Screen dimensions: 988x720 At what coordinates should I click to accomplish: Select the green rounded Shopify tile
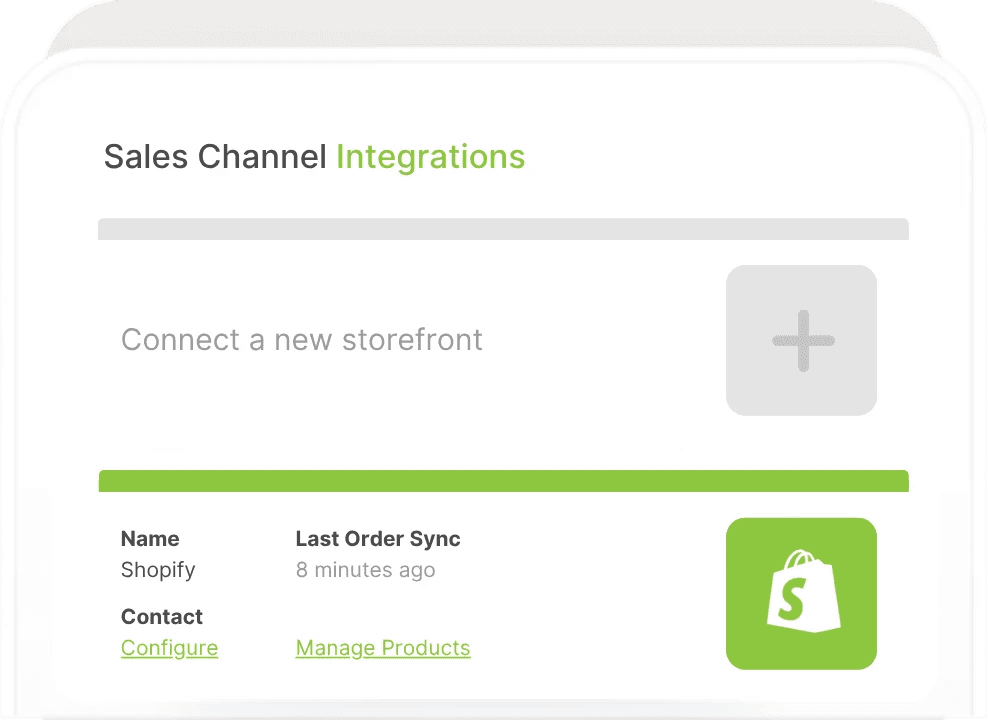(x=801, y=593)
